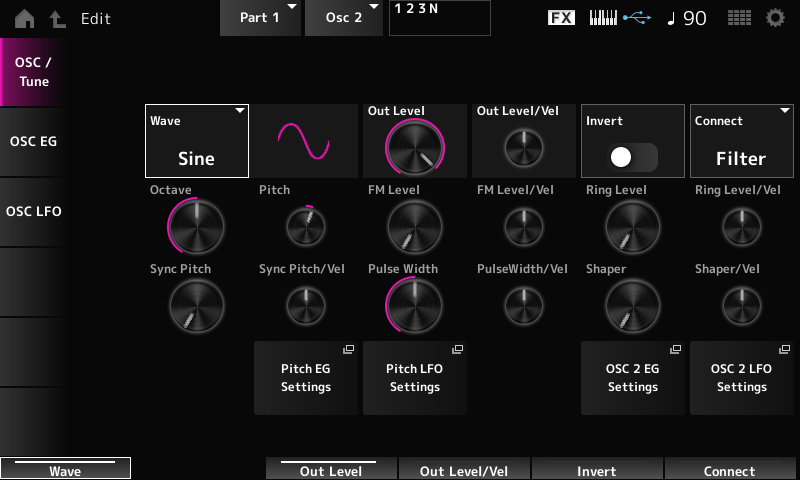Open the Wave Sine dropdown
This screenshot has width=800, height=480.
pos(196,141)
